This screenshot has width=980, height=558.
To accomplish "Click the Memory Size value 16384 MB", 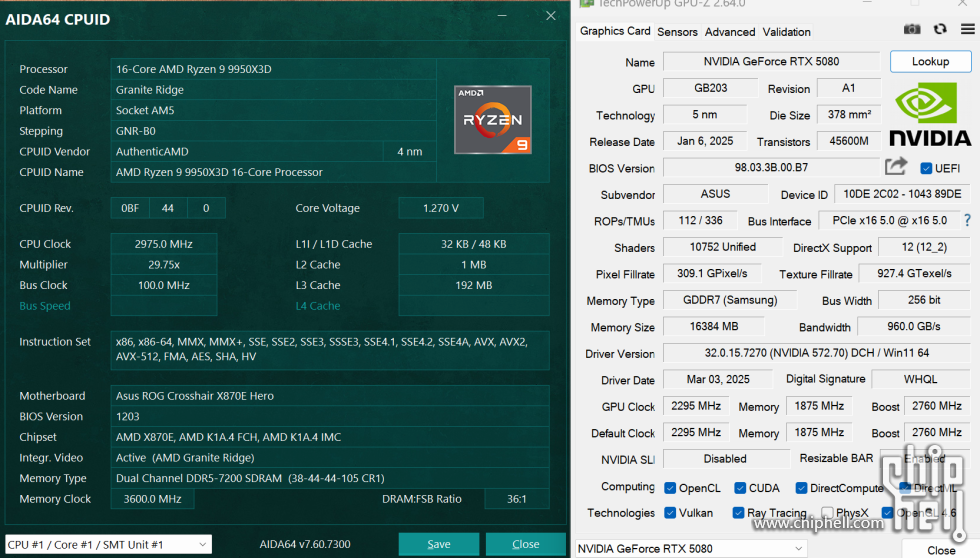I will [x=714, y=326].
